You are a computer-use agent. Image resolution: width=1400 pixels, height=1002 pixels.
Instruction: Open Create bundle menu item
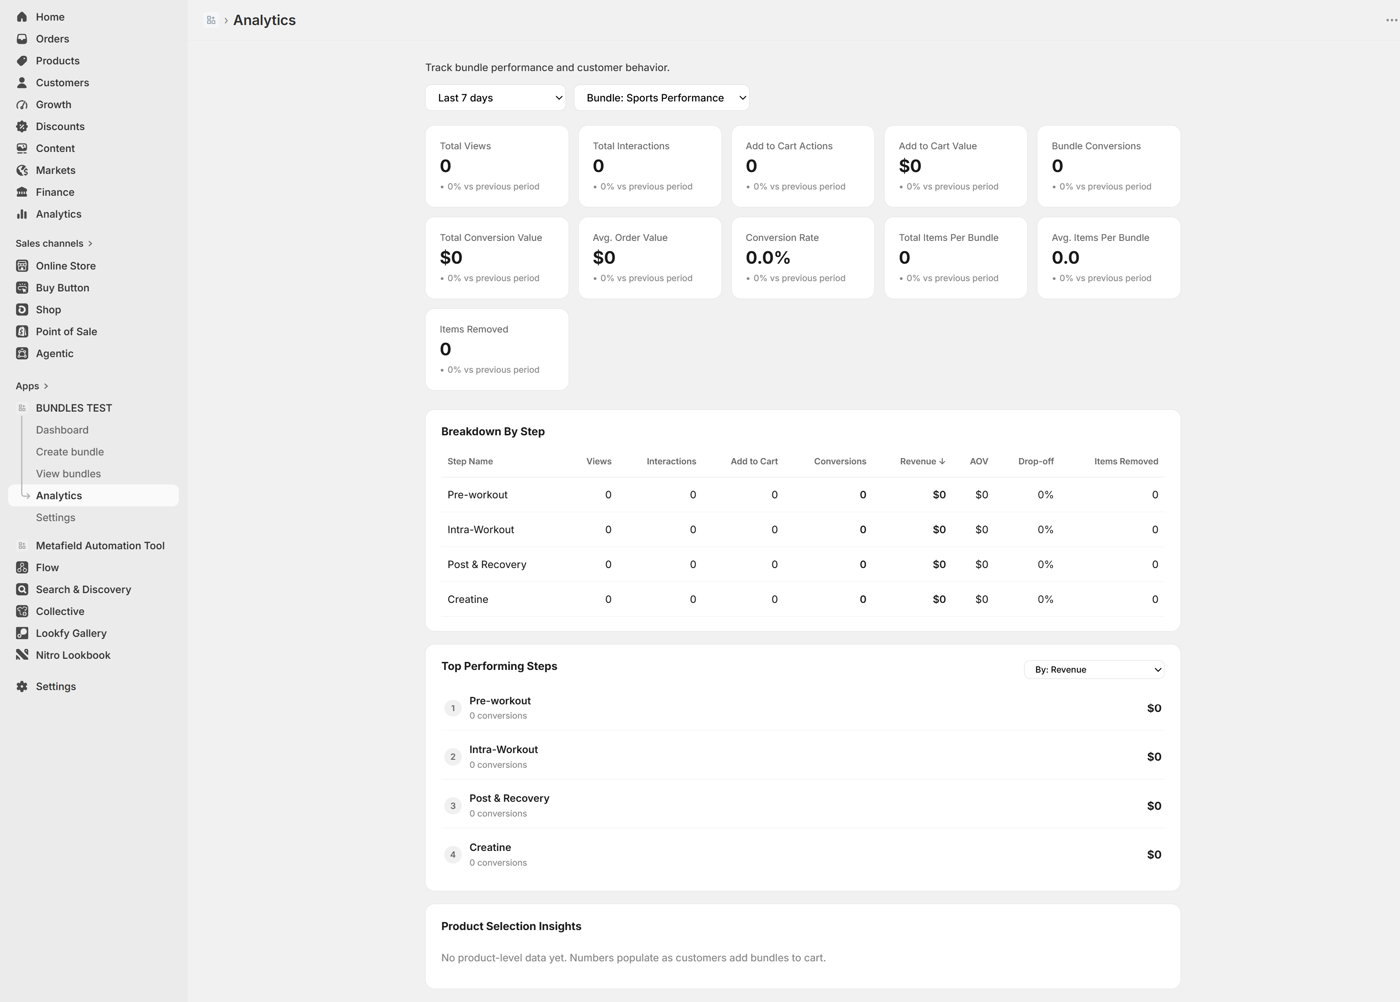click(x=70, y=452)
